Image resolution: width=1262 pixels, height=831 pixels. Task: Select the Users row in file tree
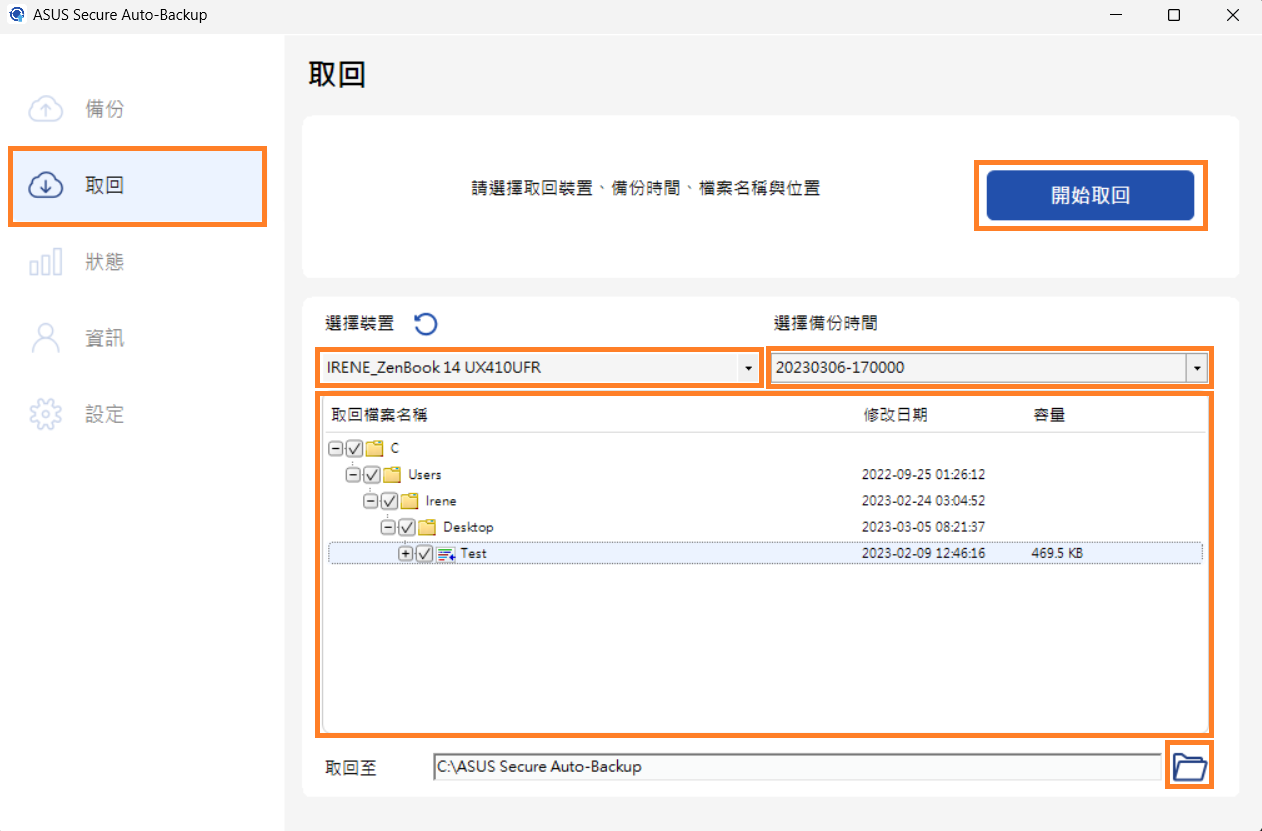tap(425, 474)
